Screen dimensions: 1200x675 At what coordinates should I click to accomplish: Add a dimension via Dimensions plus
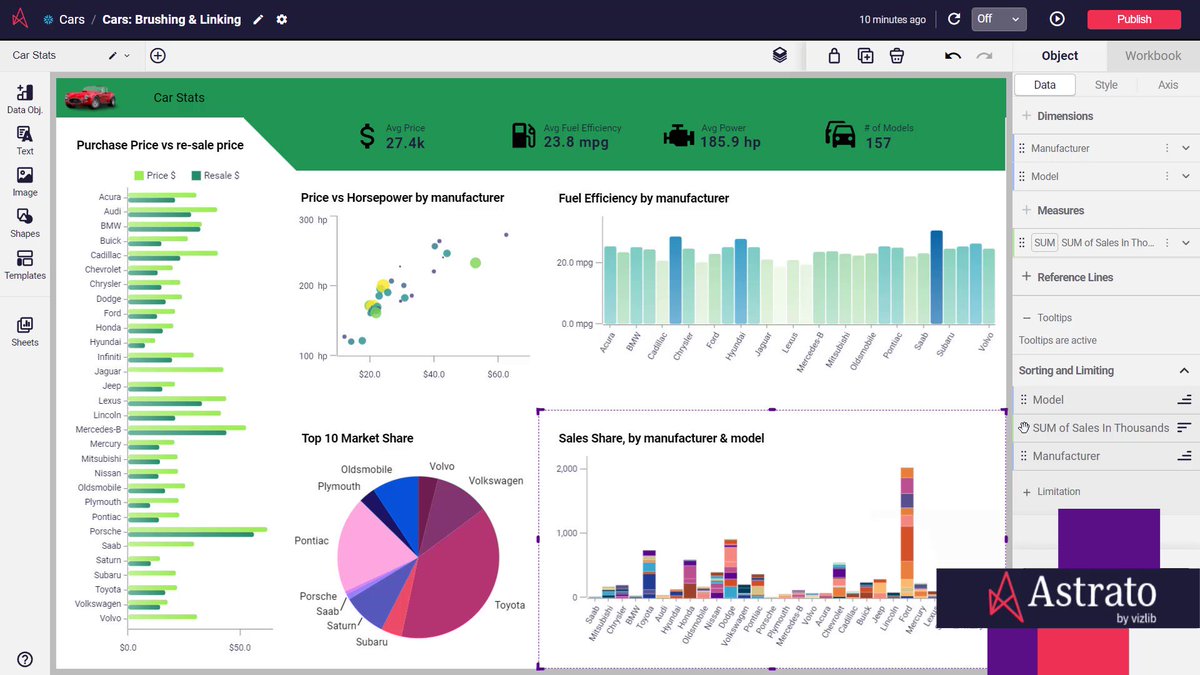click(1026, 116)
